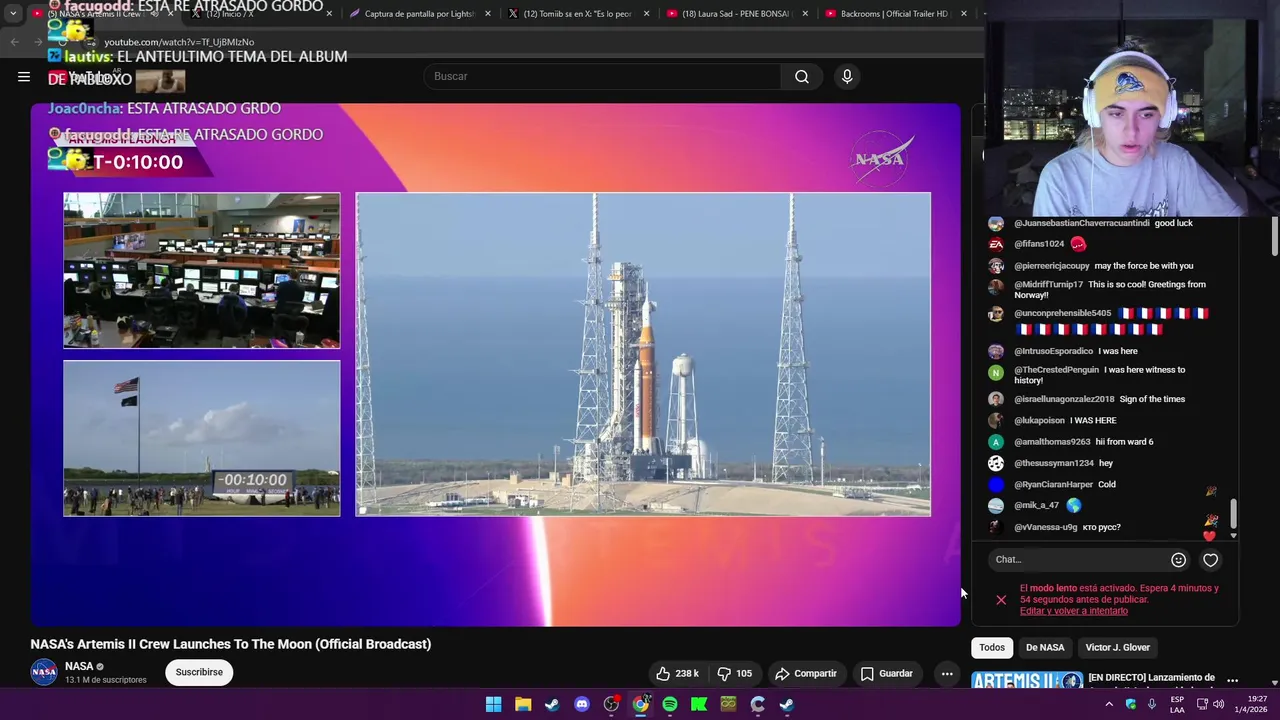Subscribe with the Suscribirse button
The width and height of the screenshot is (1280, 720).
coord(199,672)
